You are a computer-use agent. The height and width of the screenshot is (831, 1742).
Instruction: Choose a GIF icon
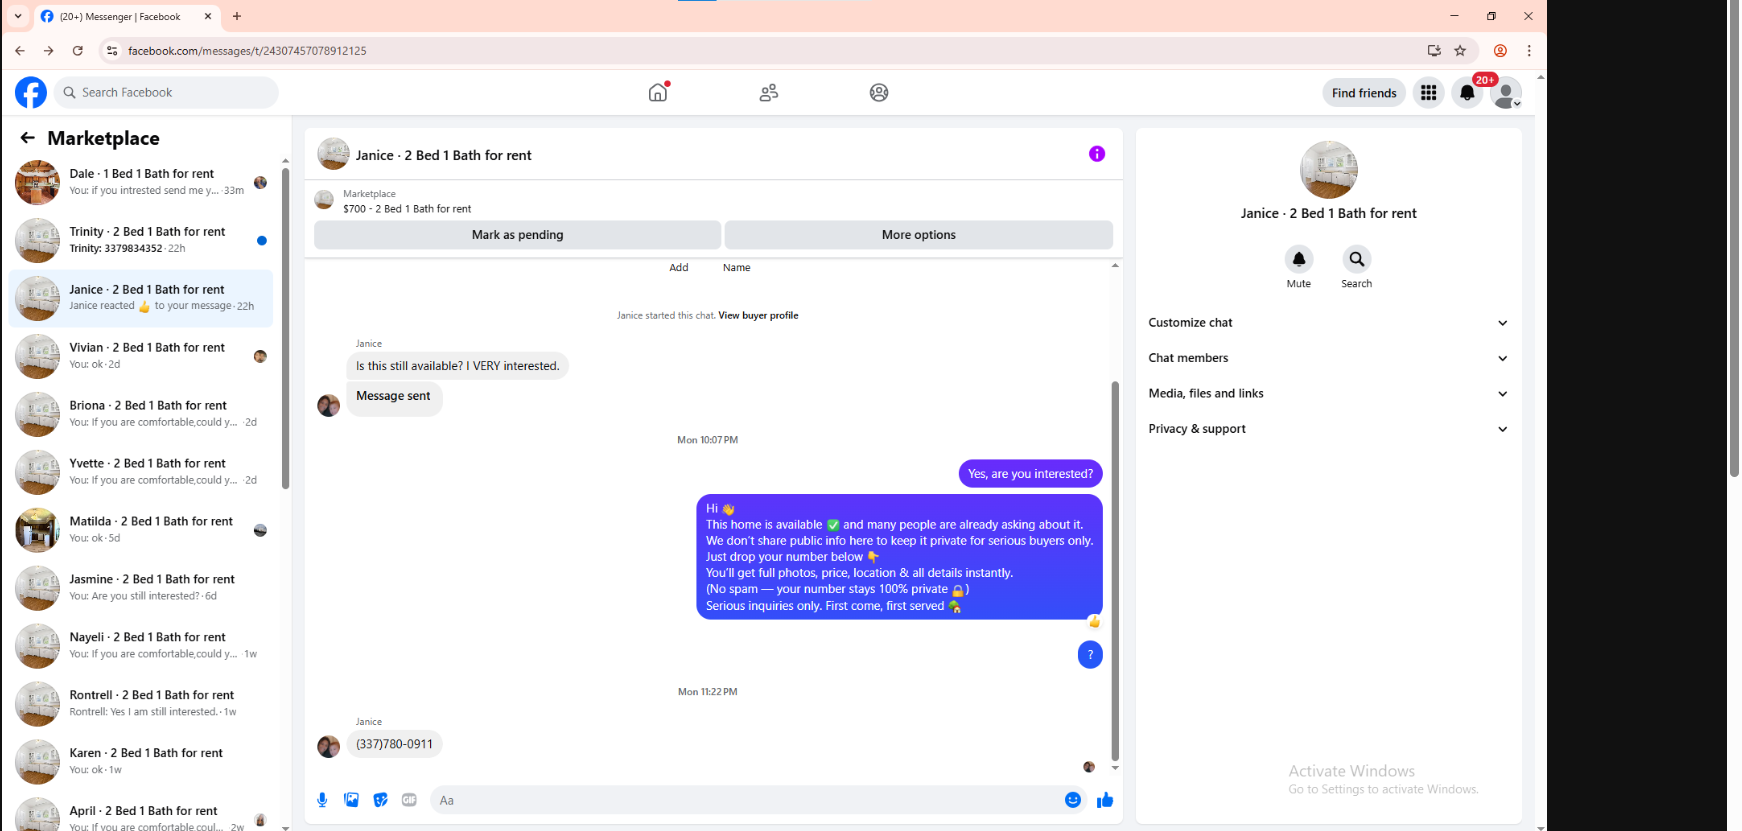(409, 800)
